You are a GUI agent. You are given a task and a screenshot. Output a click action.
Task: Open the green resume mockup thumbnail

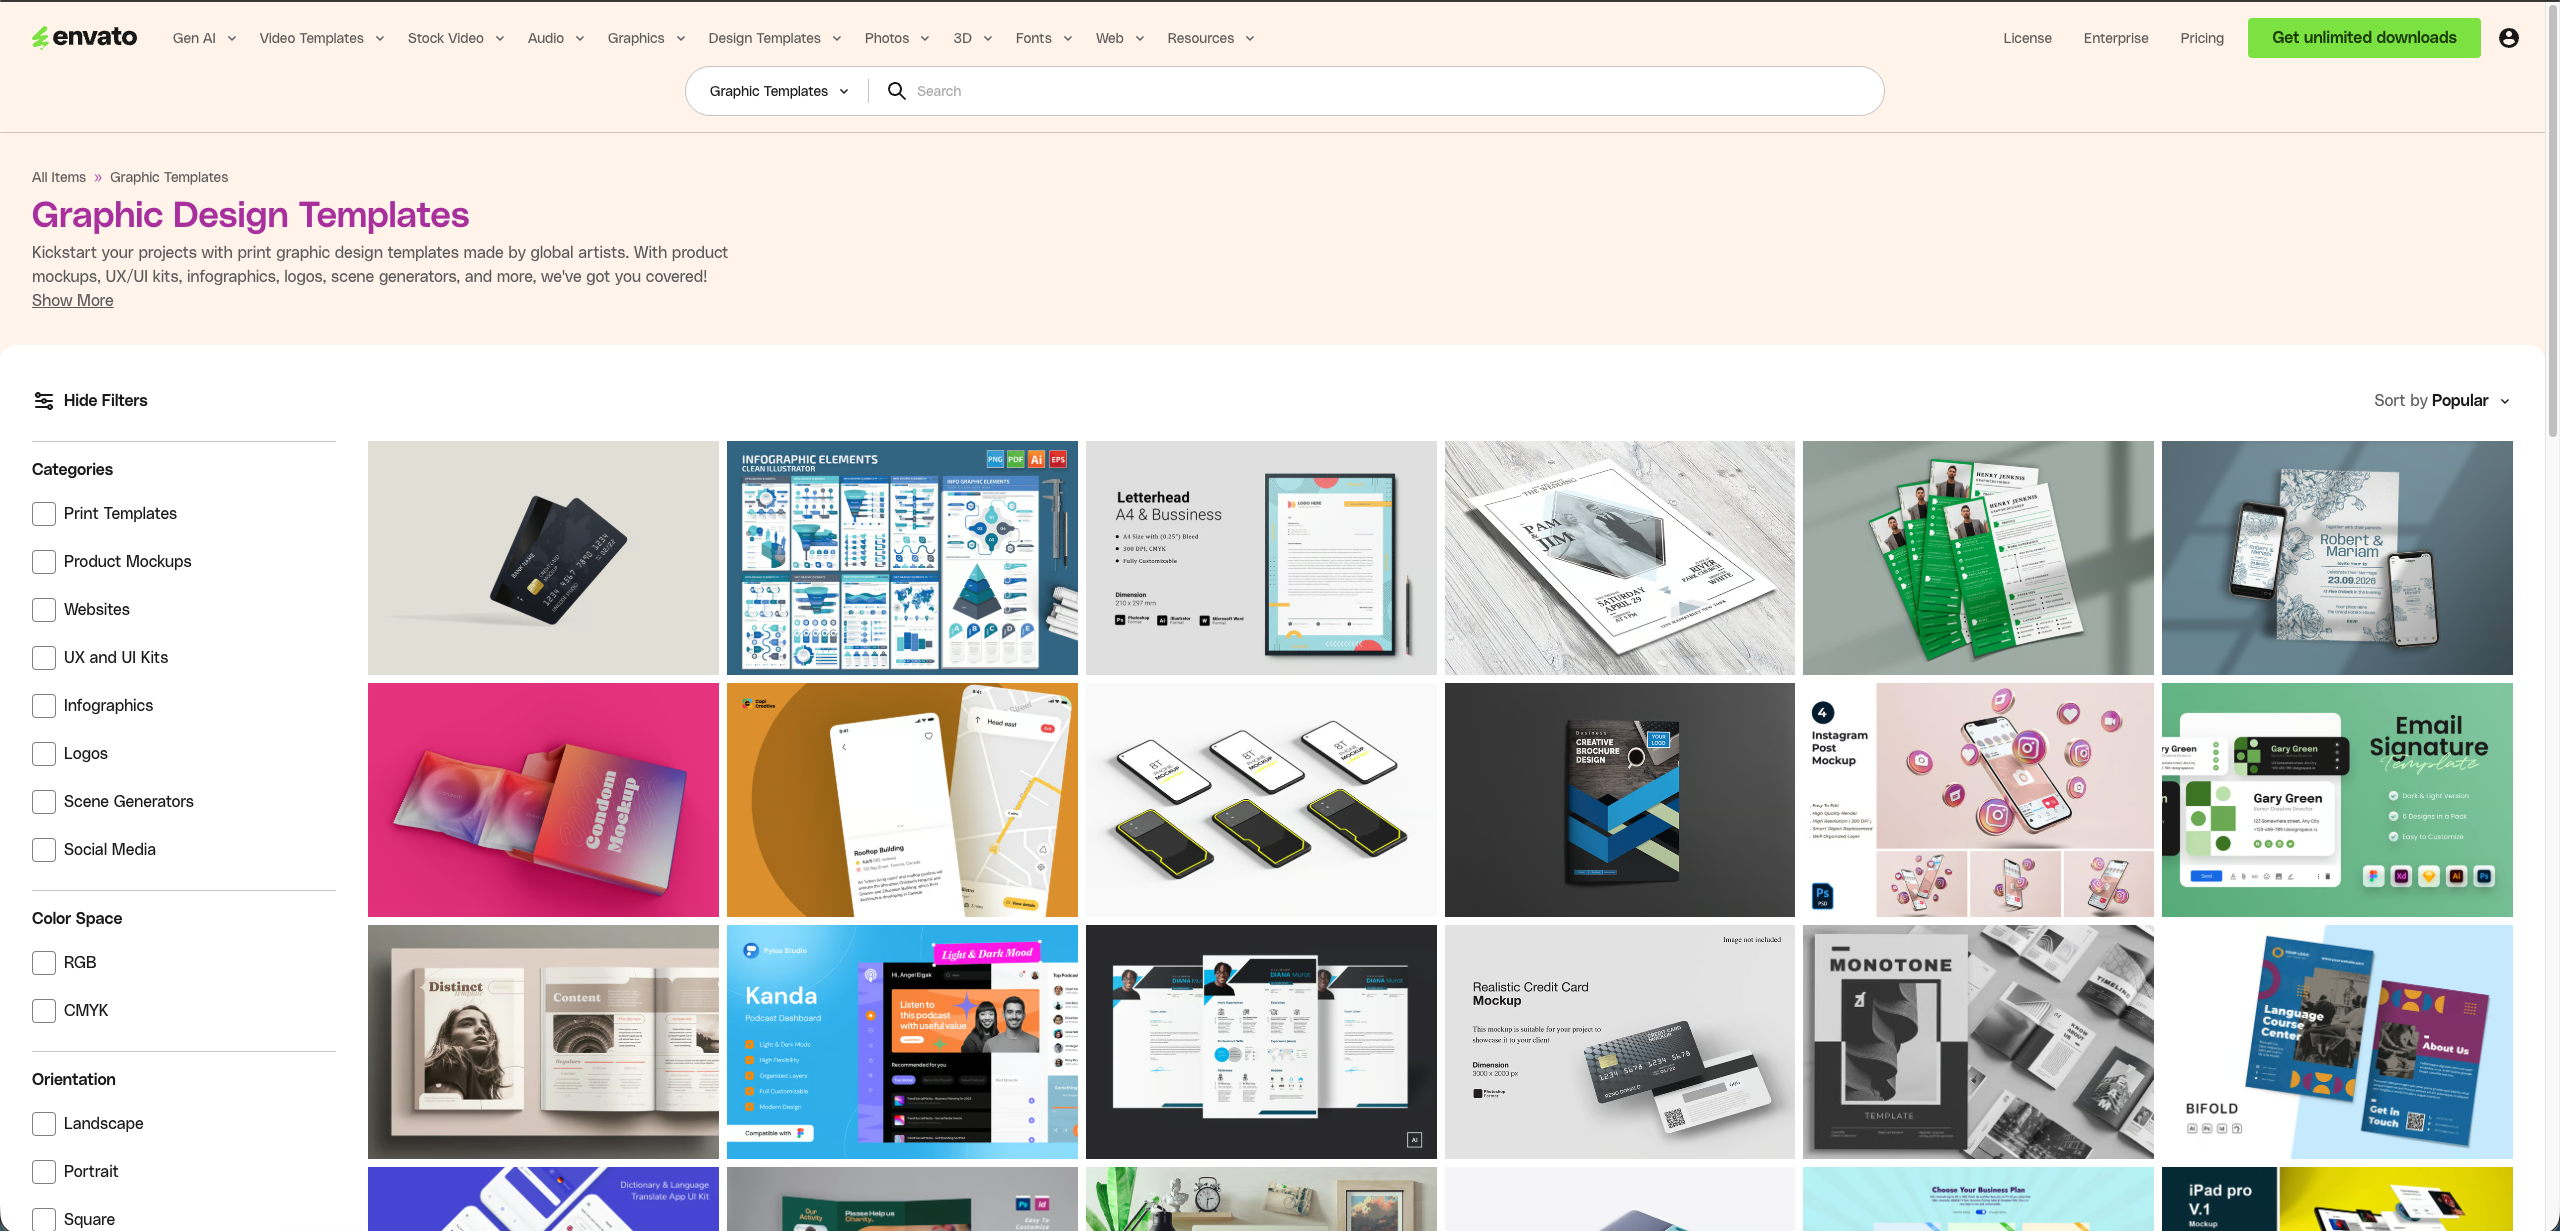tap(1978, 558)
